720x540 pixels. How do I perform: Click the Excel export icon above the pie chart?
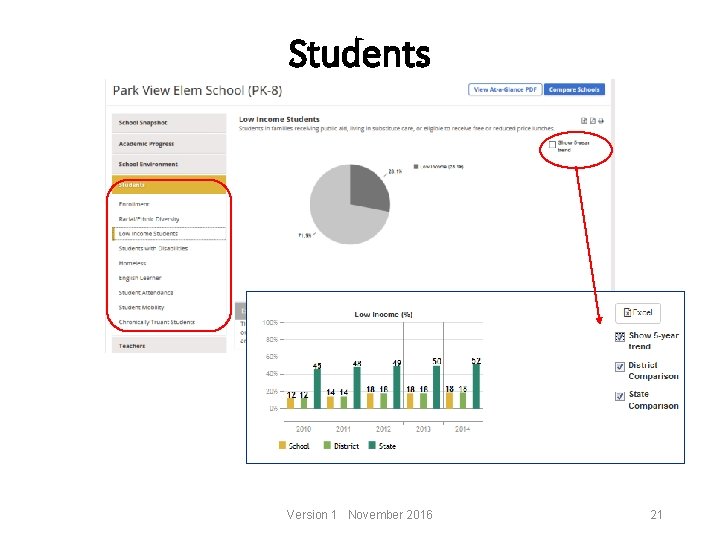[584, 121]
